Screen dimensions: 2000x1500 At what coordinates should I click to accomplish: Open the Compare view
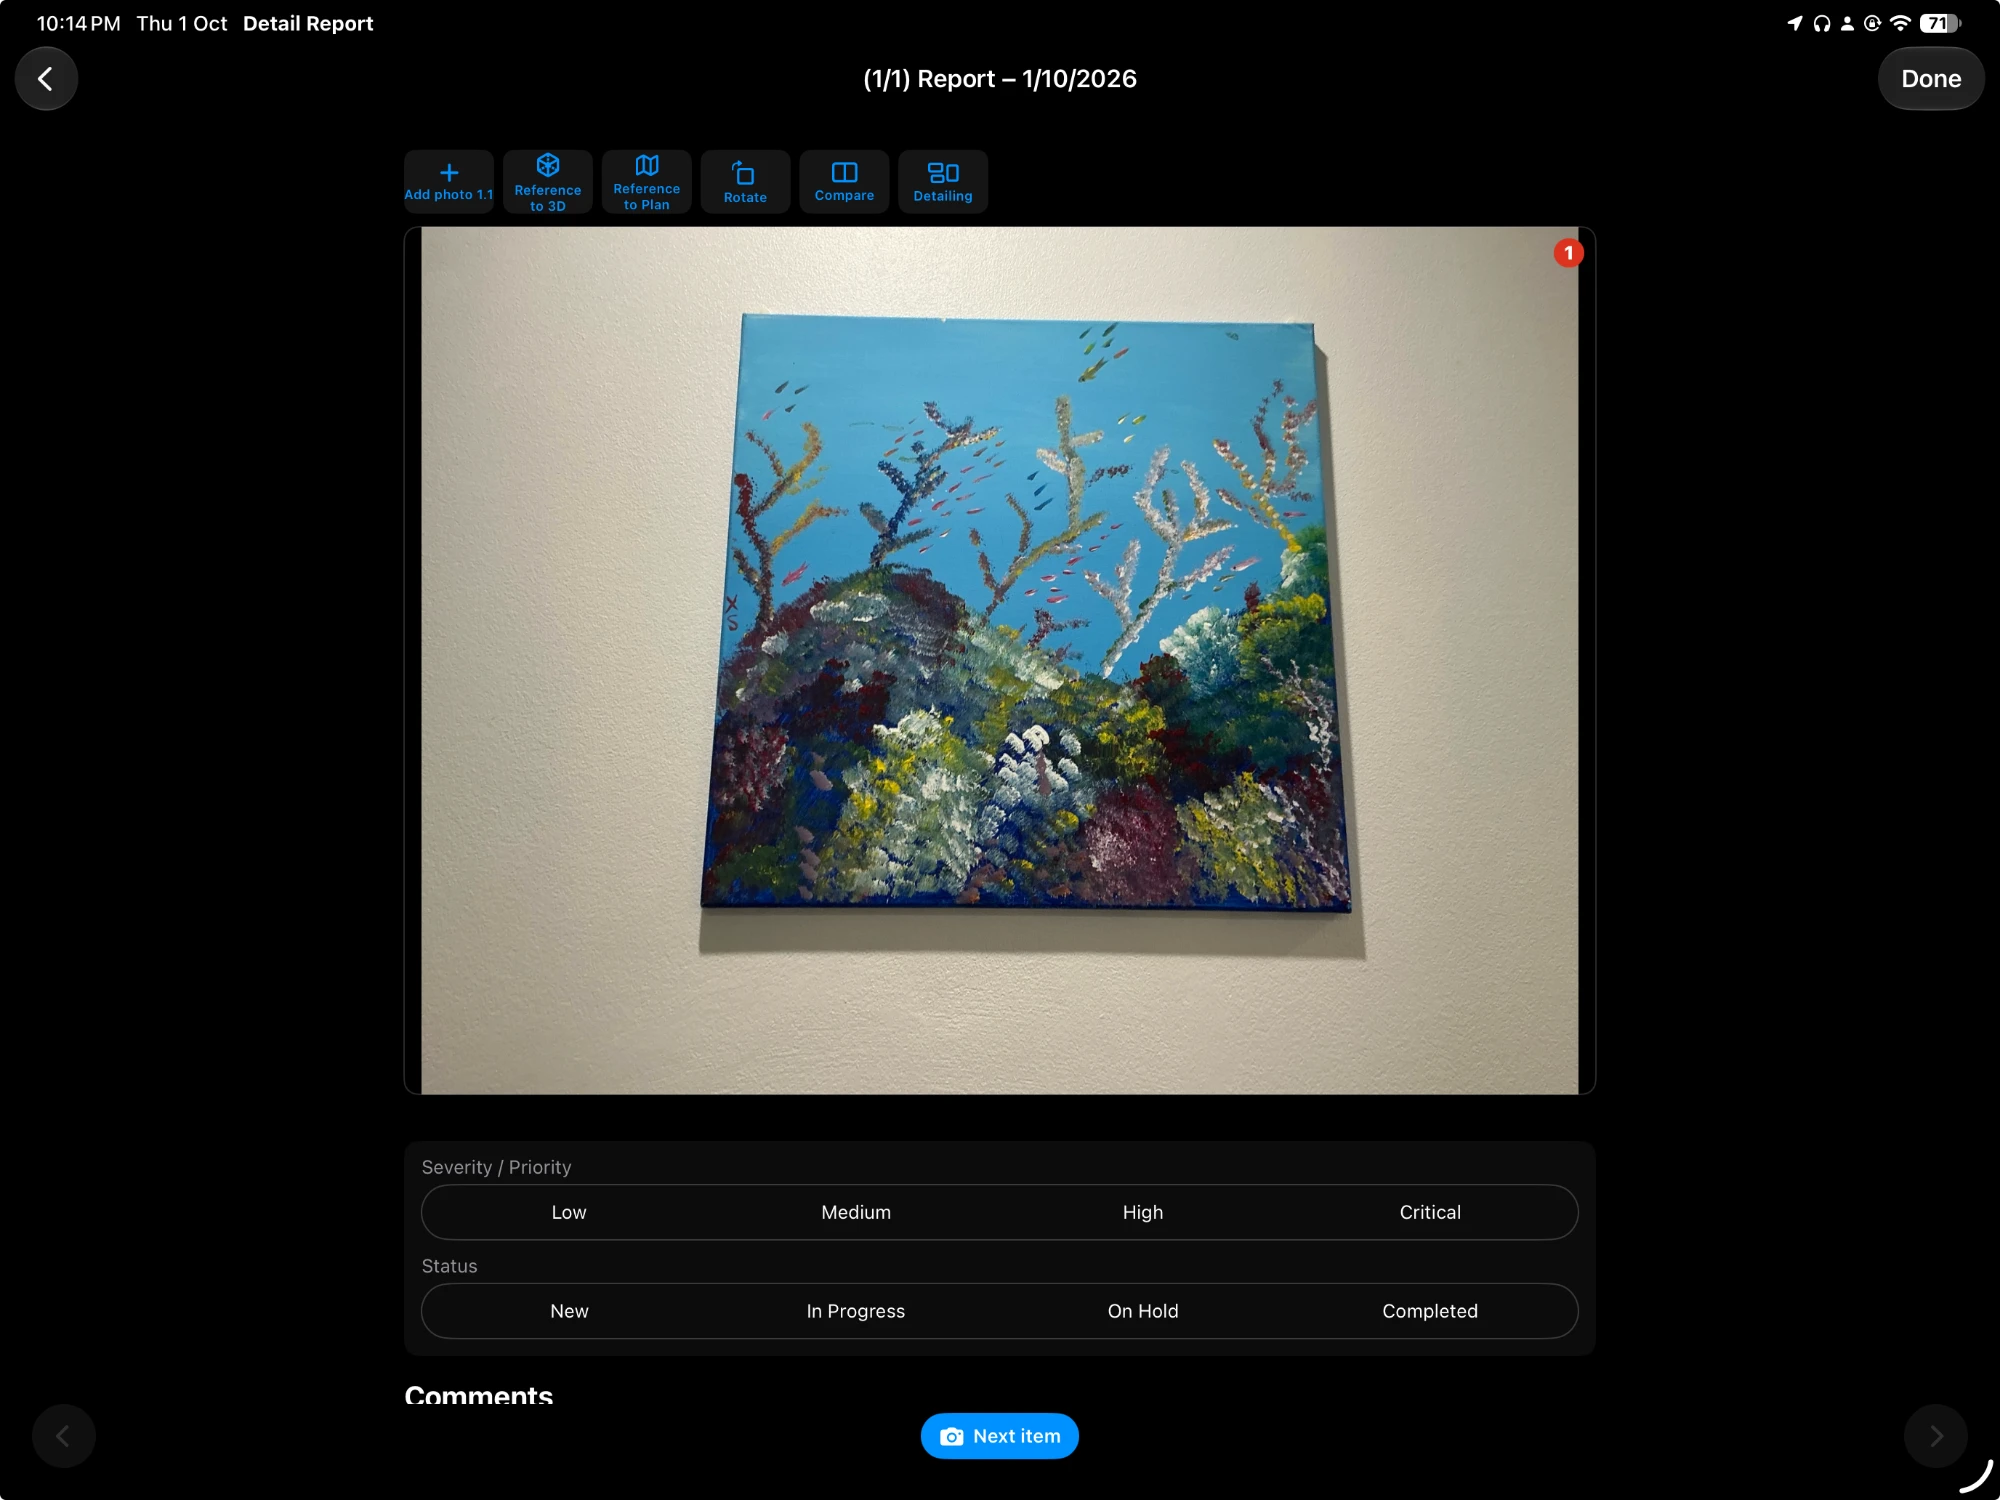point(844,181)
